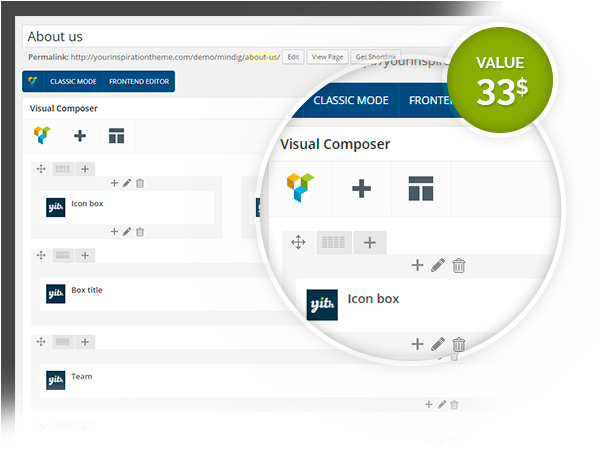This screenshot has width=600, height=461.
Task: Add element with unmagnified toolbar plus icon
Action: [x=80, y=136]
